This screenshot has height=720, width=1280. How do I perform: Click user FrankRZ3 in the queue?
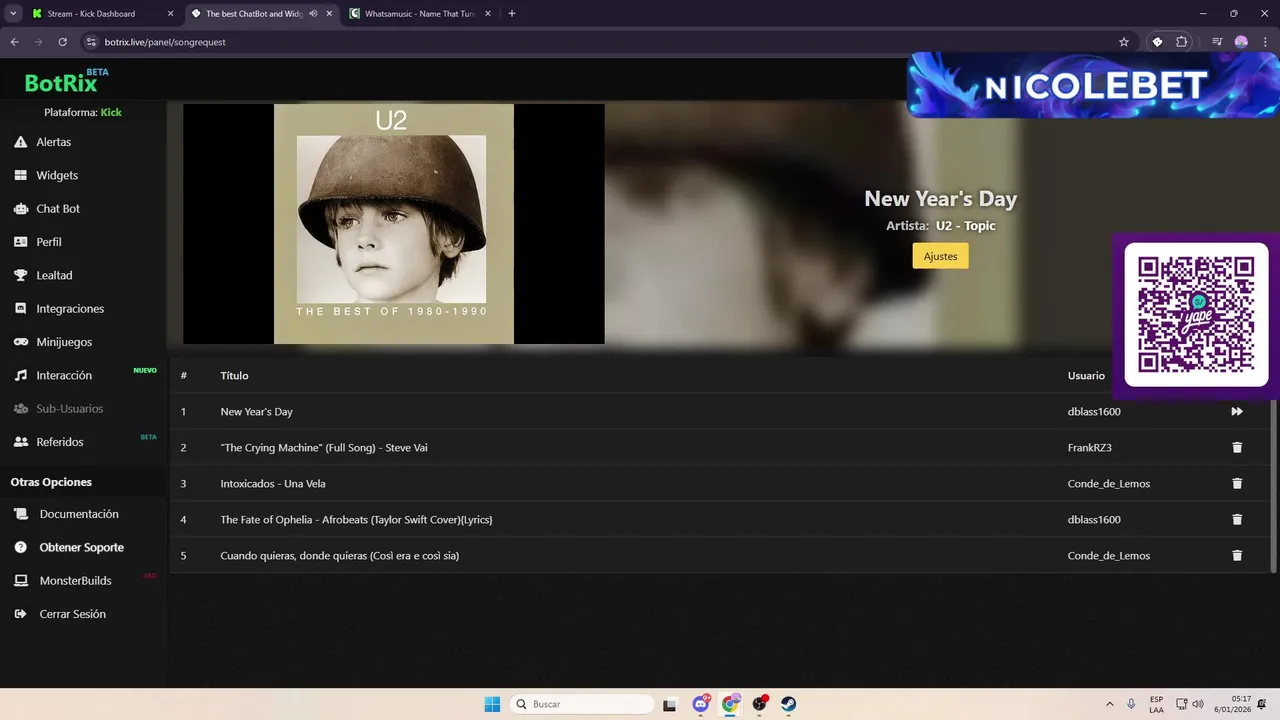tap(1090, 448)
